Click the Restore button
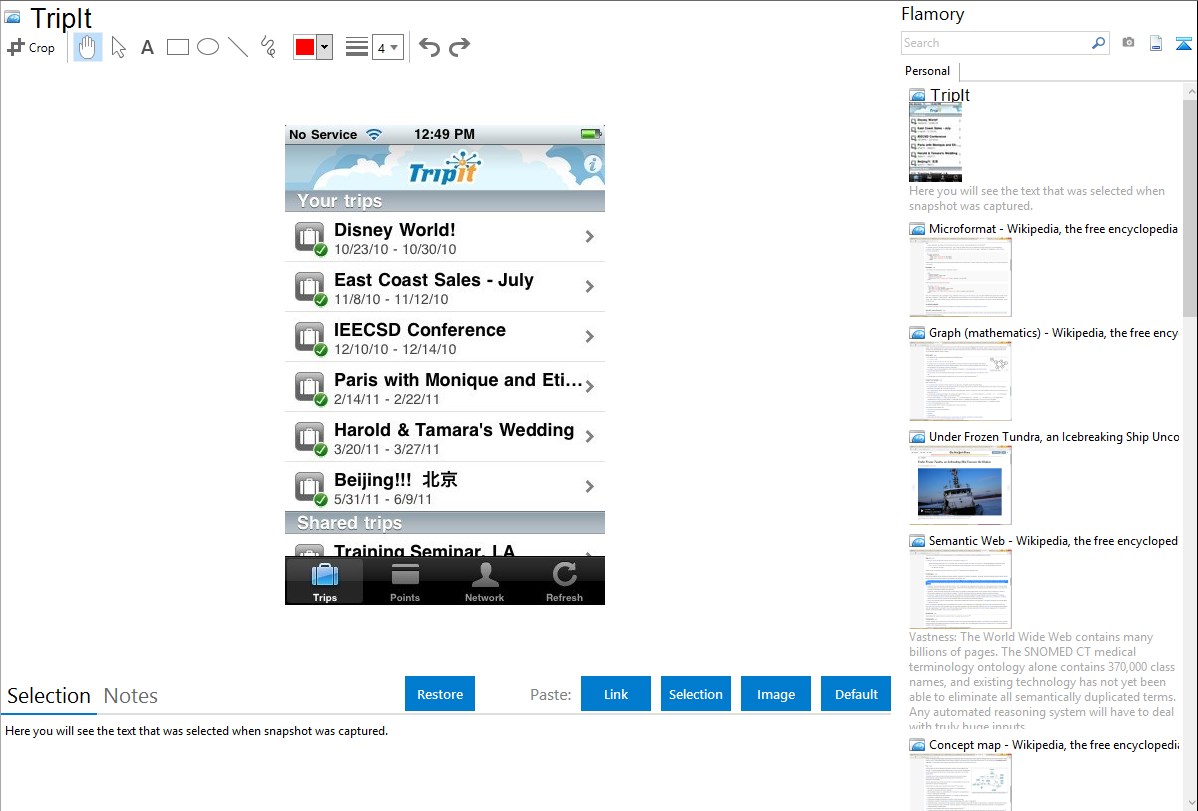1198x811 pixels. [440, 694]
